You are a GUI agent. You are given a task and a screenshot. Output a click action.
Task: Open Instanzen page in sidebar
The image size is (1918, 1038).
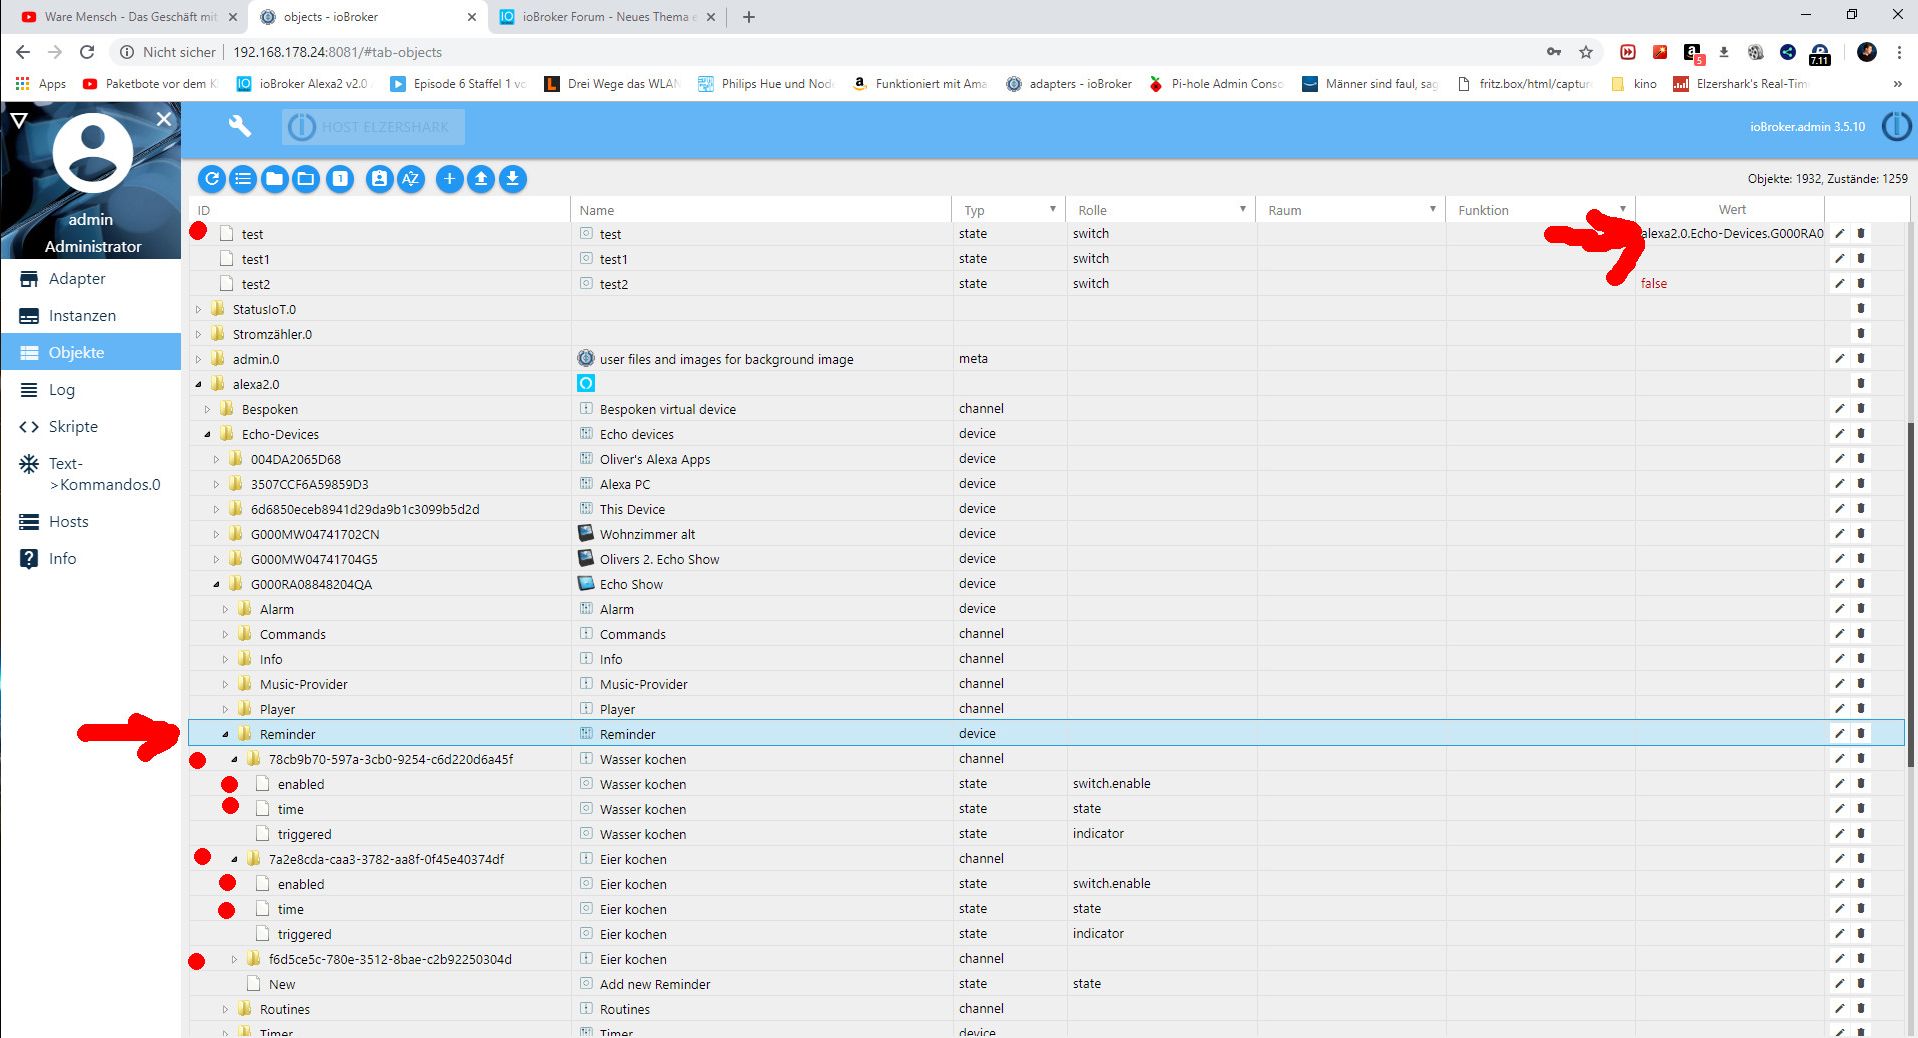pos(82,316)
